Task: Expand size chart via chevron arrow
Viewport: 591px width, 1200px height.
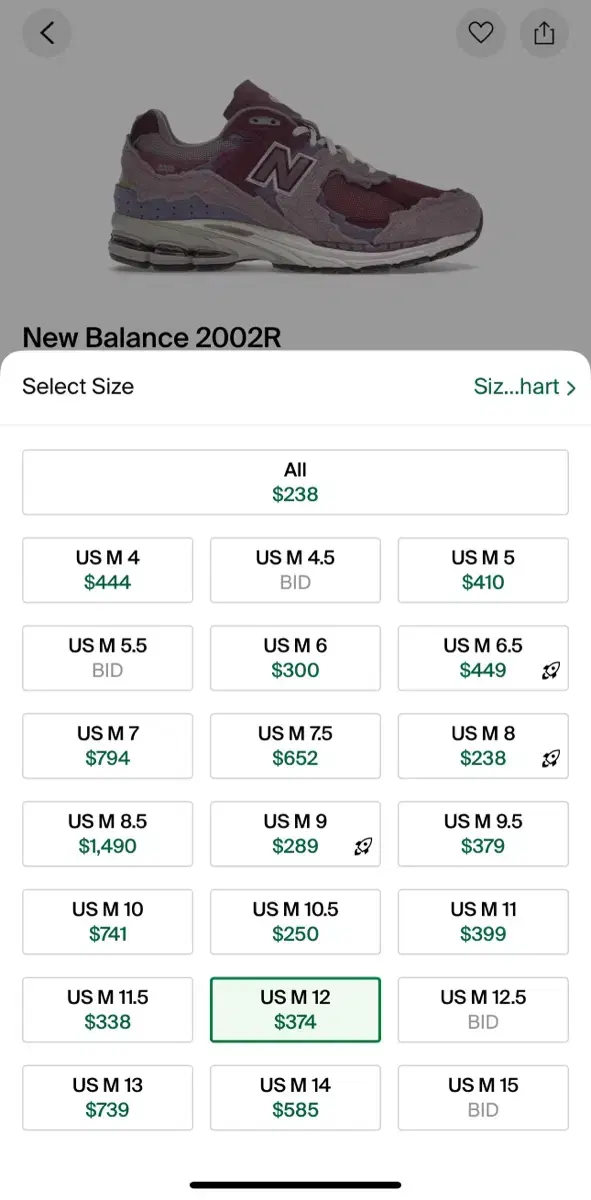Action: (571, 388)
